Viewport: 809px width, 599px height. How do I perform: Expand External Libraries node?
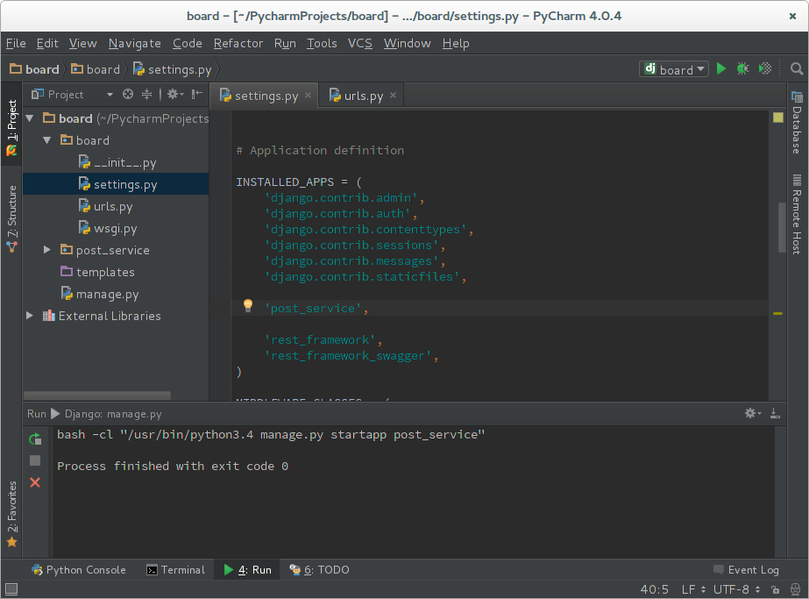point(30,315)
